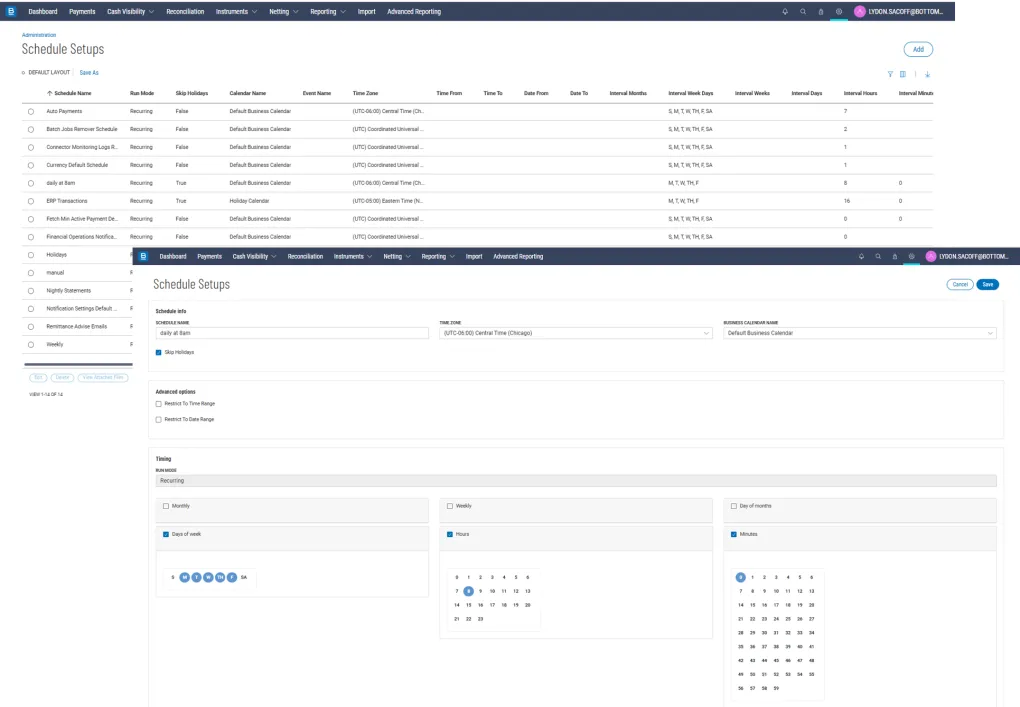Click the download arrow icon above the grid
The width and height of the screenshot is (1020, 707).
927,73
